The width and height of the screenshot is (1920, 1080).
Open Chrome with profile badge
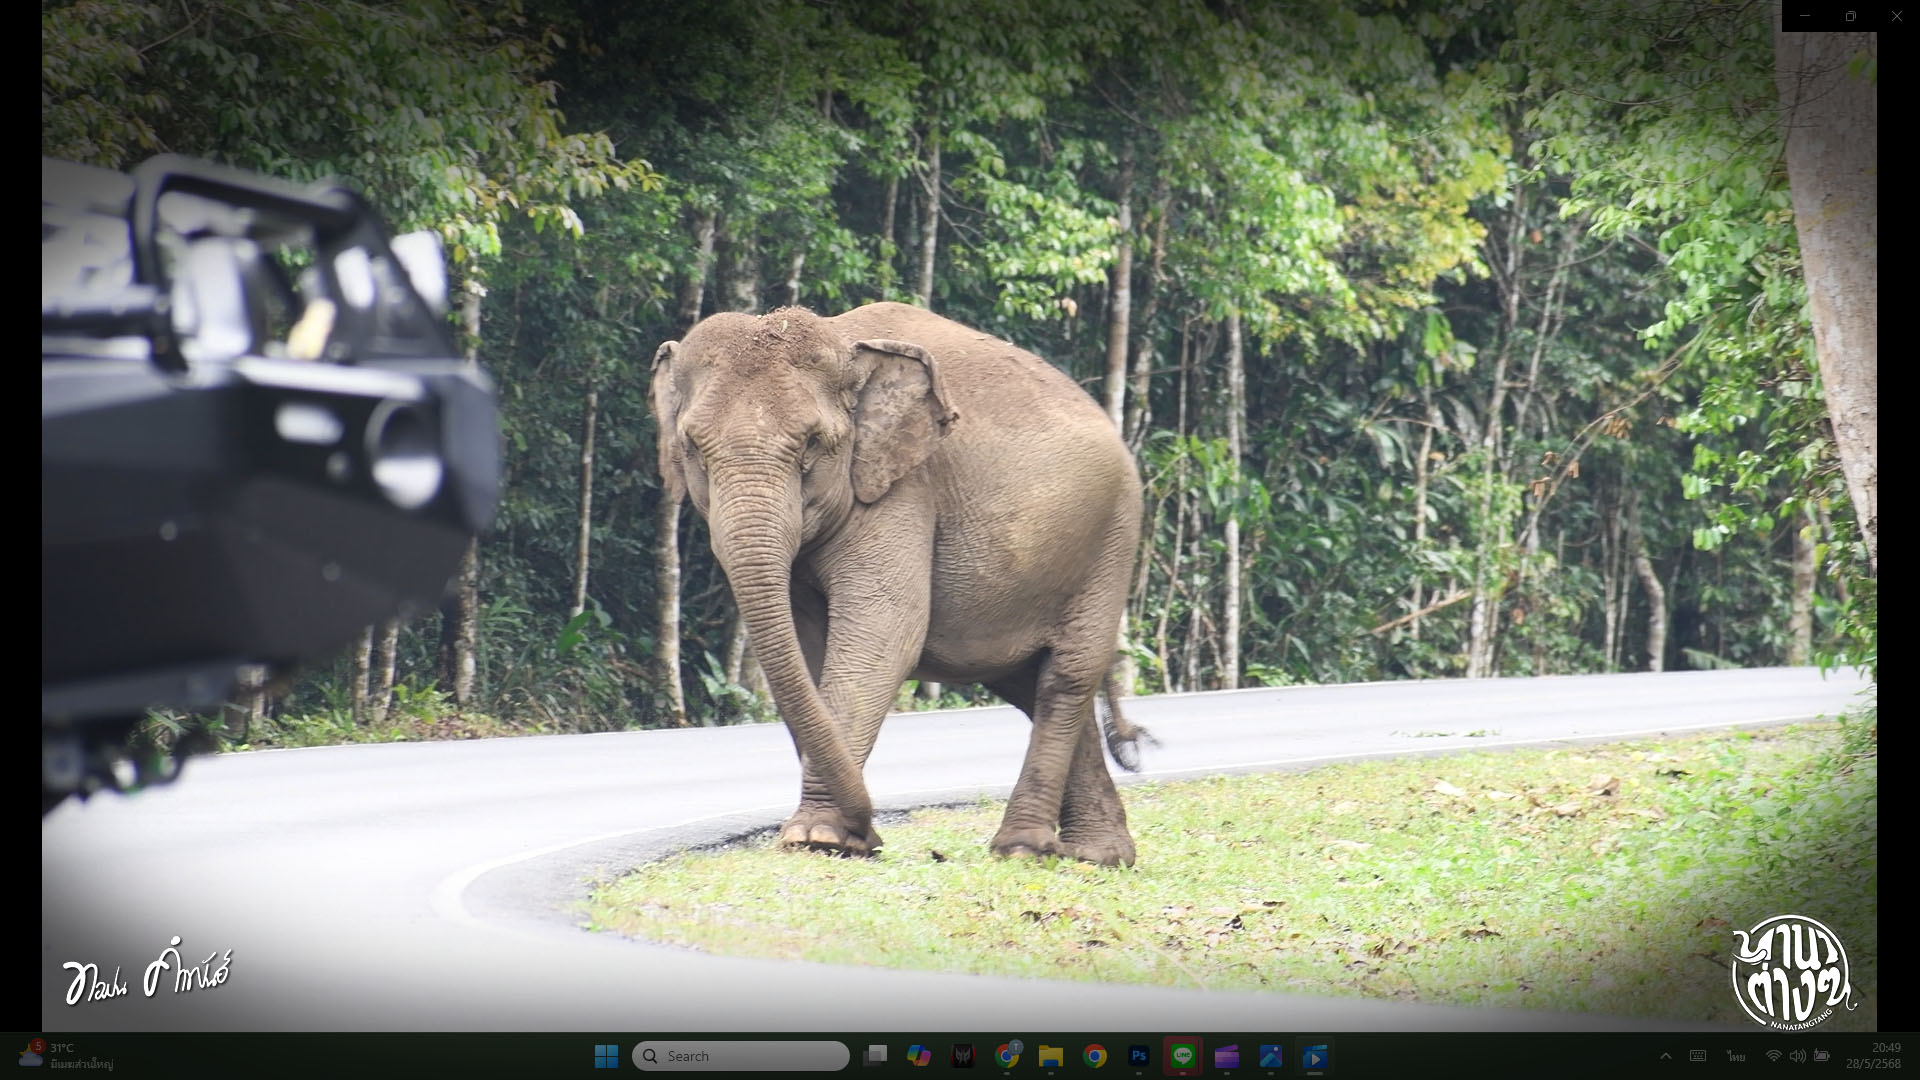pos(1007,1056)
